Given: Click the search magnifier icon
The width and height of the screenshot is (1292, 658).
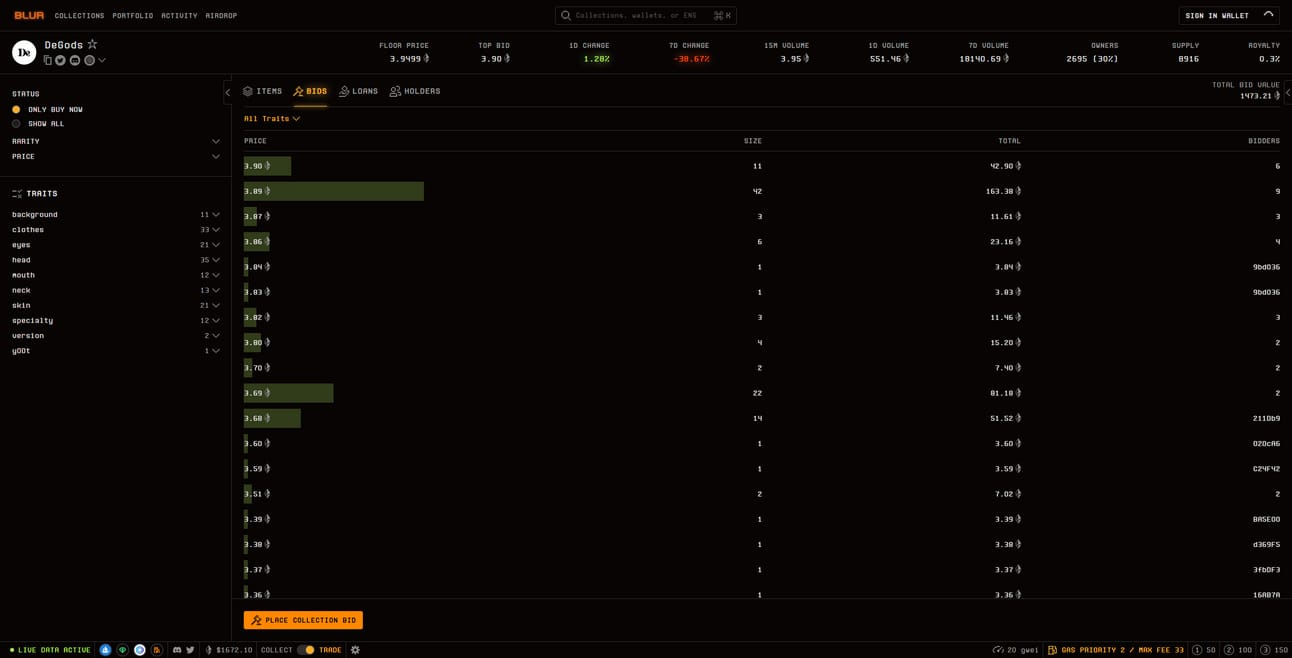Looking at the screenshot, I should coord(566,15).
